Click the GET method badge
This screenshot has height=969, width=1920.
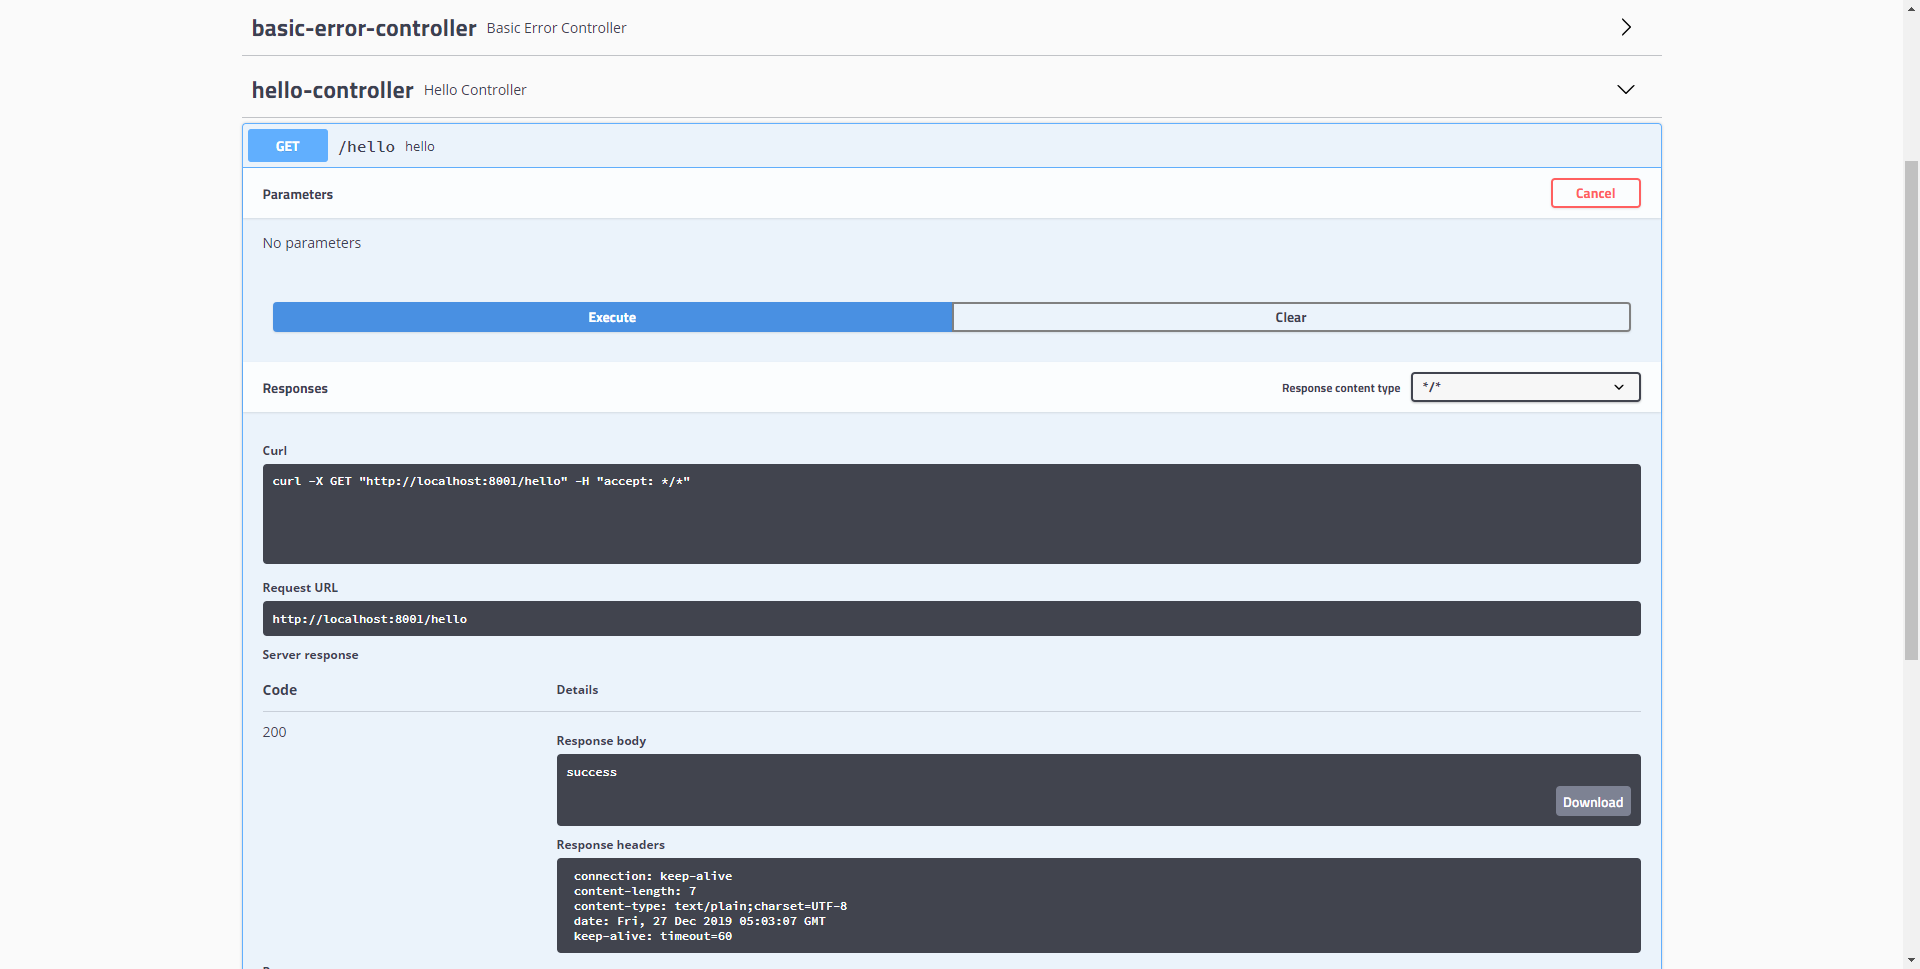pos(288,146)
